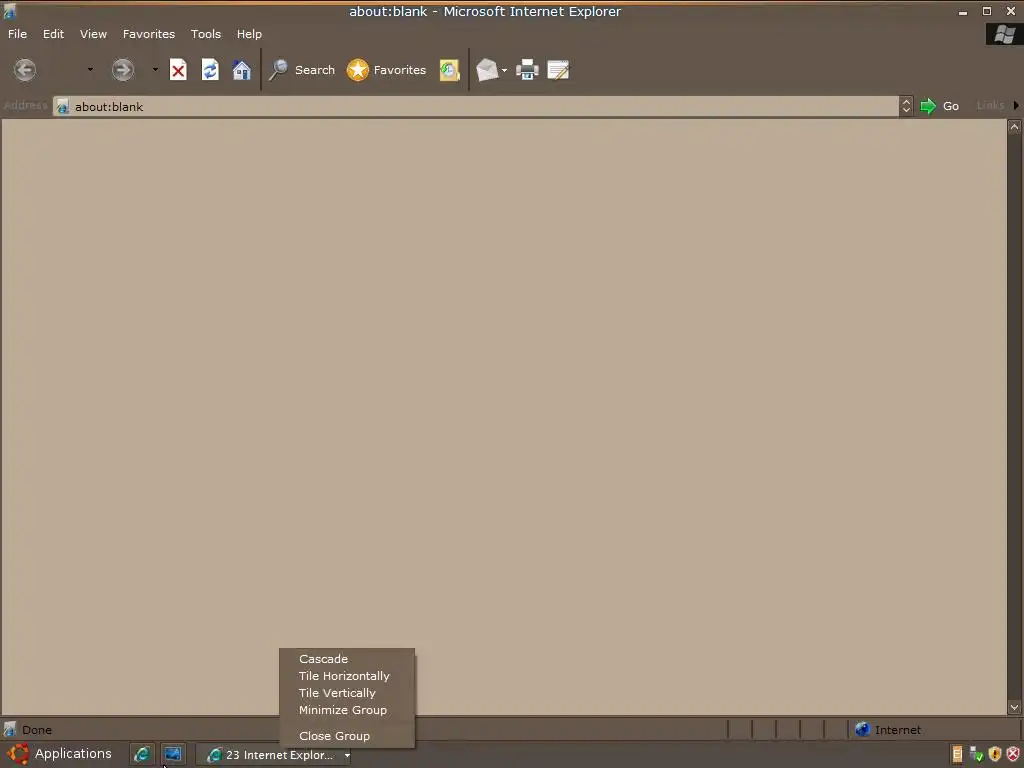Viewport: 1024px width, 768px height.
Task: Click the Internet zone status text
Action: (898, 730)
